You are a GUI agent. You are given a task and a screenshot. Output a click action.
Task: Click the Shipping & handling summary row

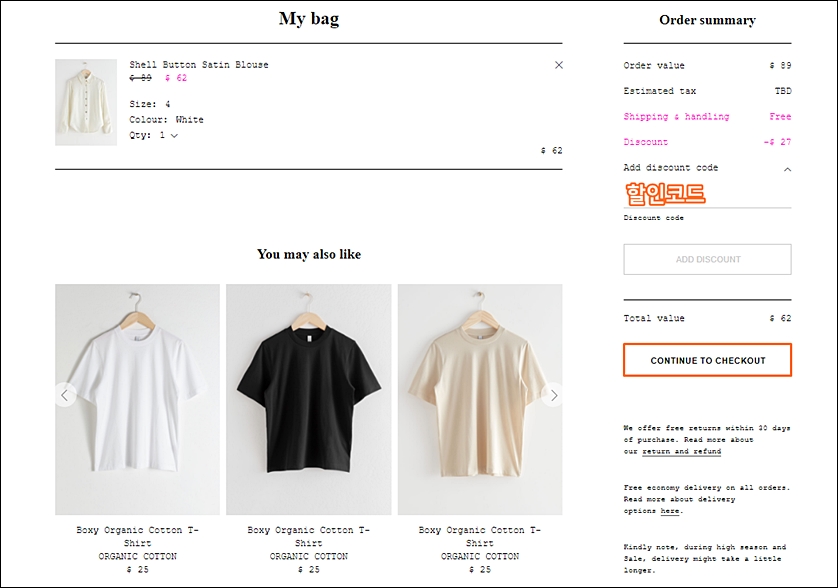(x=707, y=117)
